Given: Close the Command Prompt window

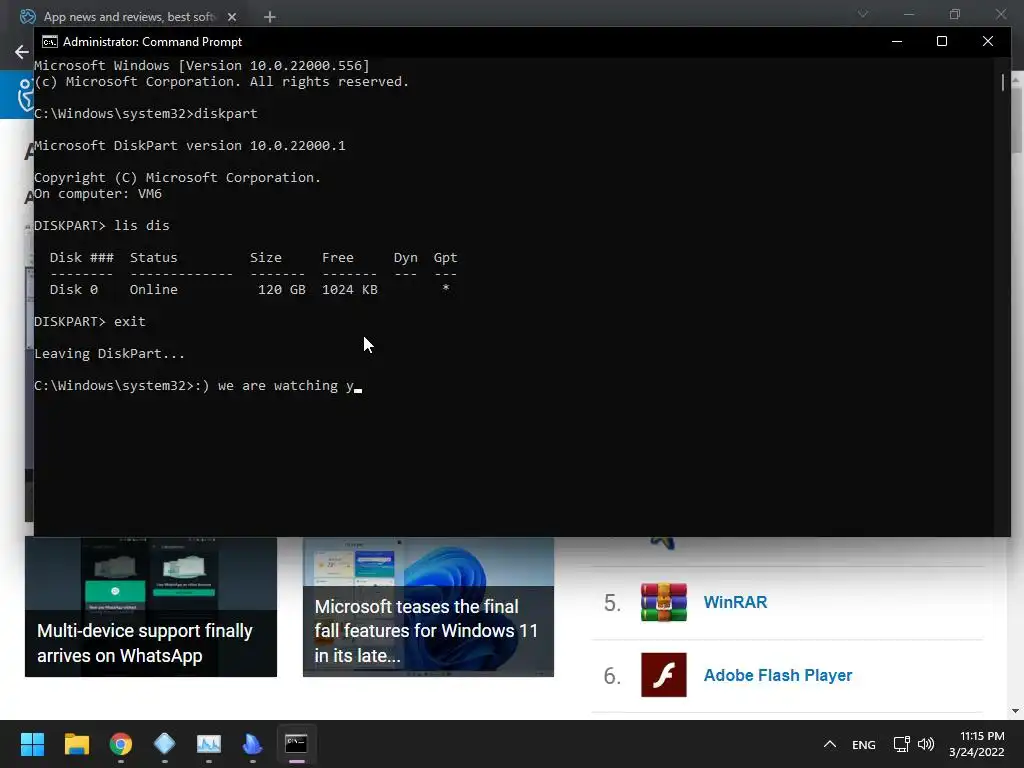Looking at the screenshot, I should [x=987, y=41].
